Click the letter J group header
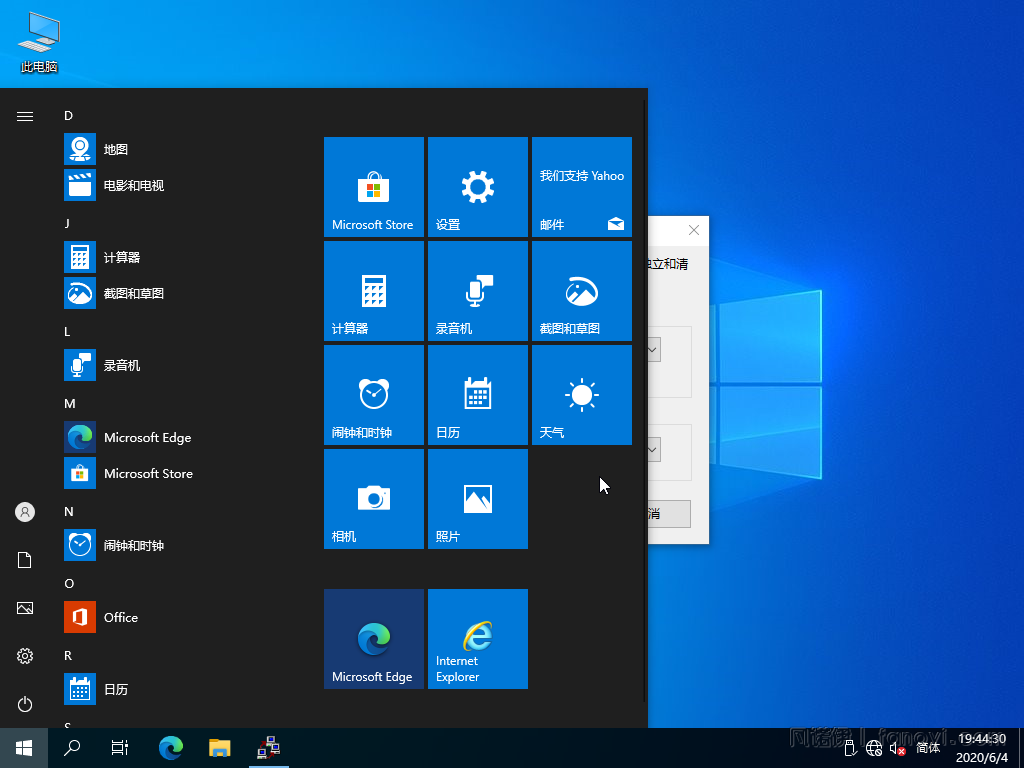This screenshot has width=1024, height=768. [67, 223]
